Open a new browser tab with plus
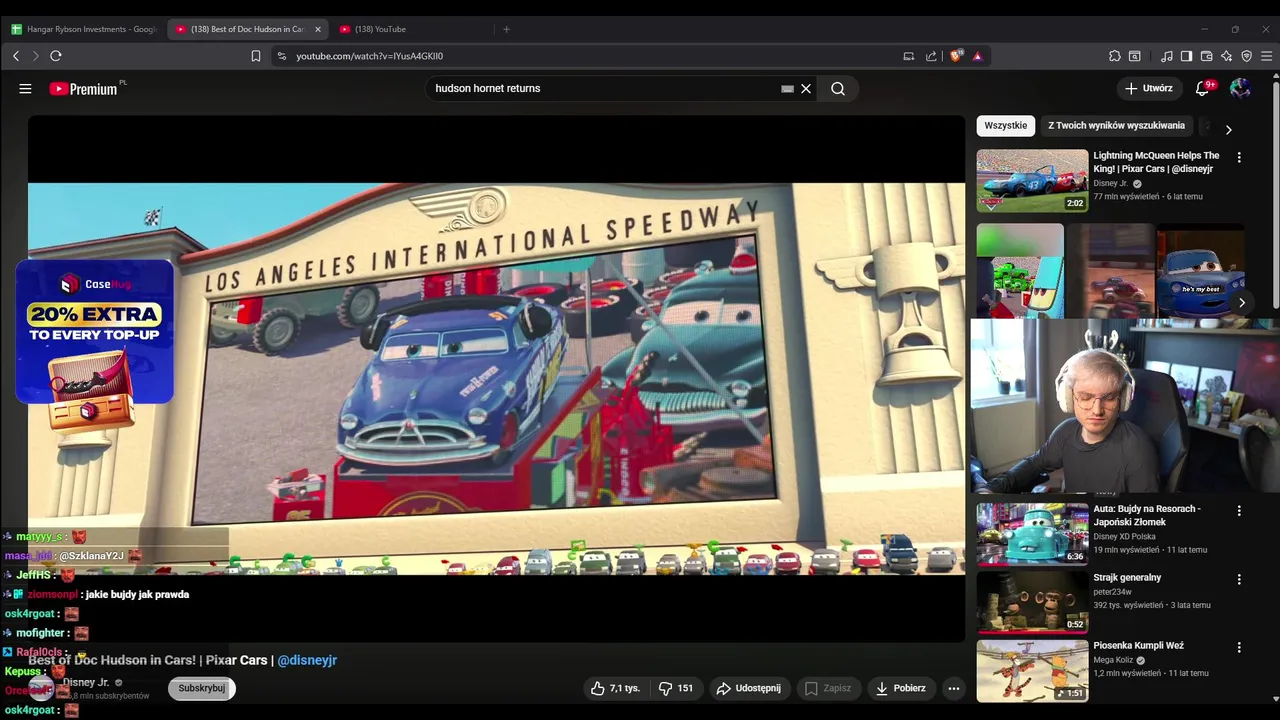 pos(506,29)
